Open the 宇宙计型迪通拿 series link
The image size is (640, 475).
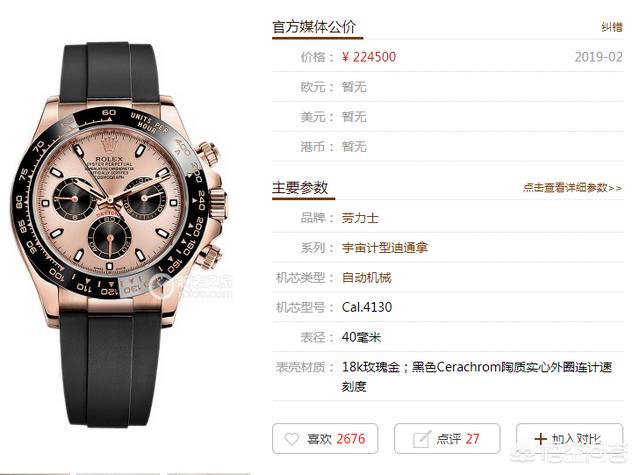pos(384,248)
